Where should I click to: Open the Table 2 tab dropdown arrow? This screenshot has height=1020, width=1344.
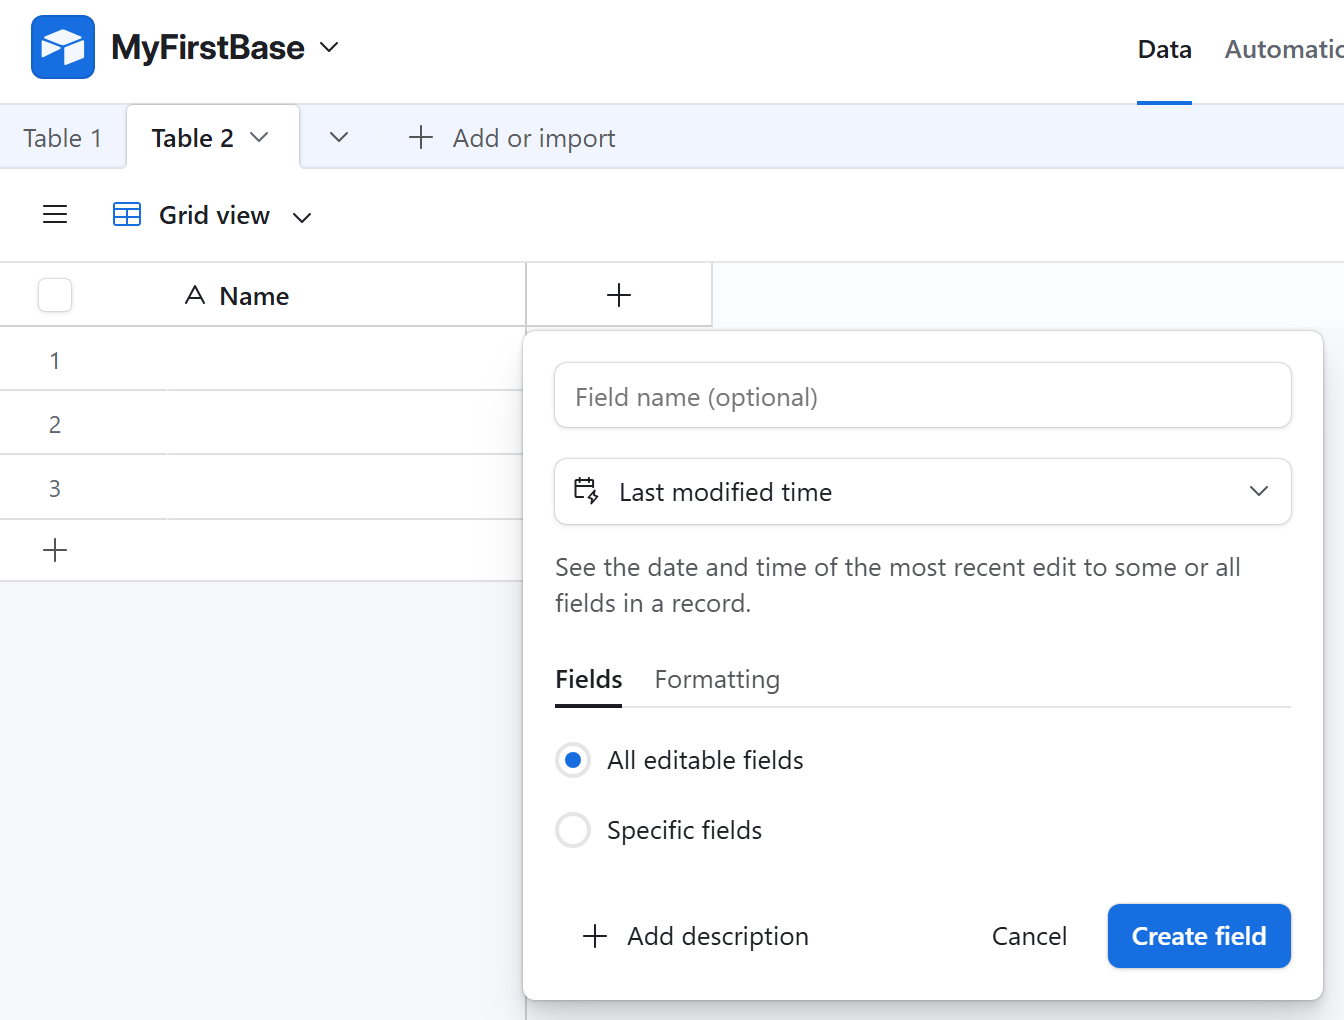click(260, 137)
